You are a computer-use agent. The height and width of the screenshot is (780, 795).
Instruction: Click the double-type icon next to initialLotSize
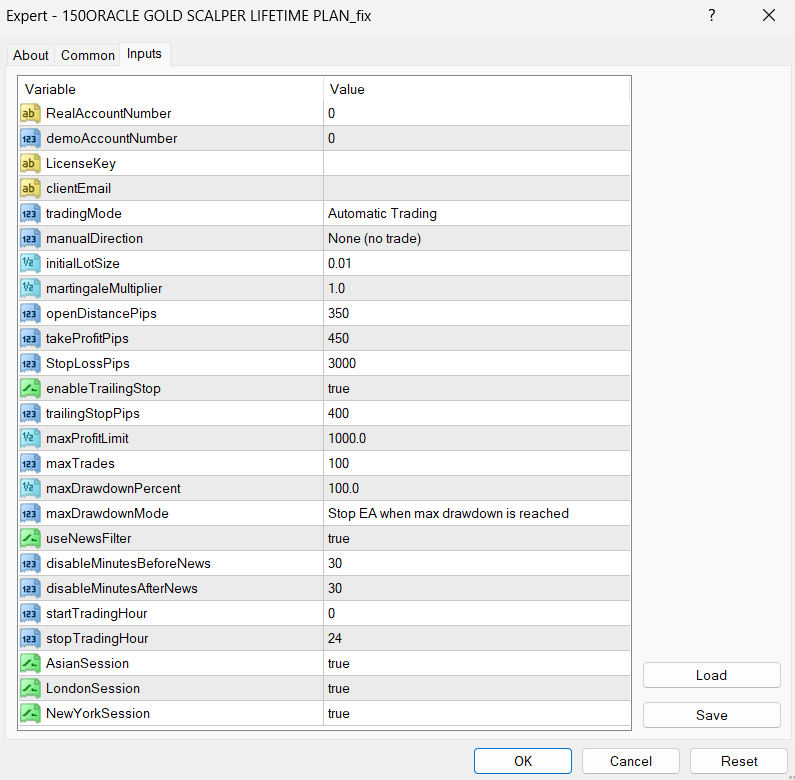pos(30,264)
